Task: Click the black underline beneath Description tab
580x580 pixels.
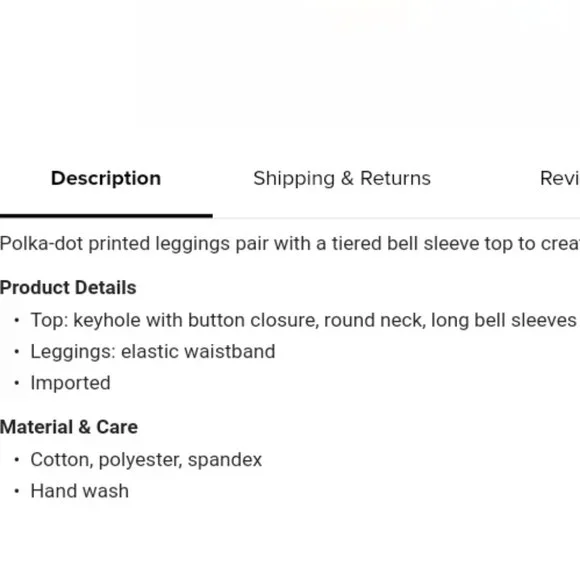Action: pos(106,216)
